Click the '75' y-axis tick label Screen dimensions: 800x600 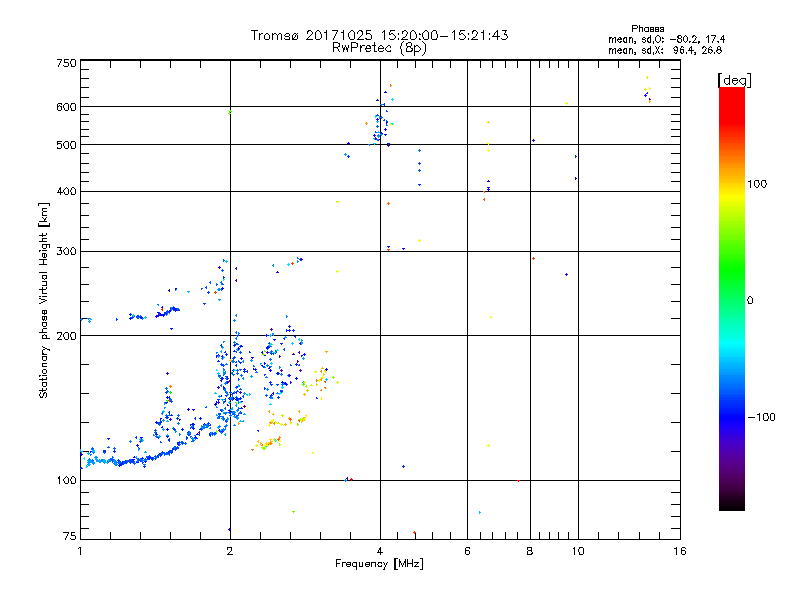[x=70, y=536]
